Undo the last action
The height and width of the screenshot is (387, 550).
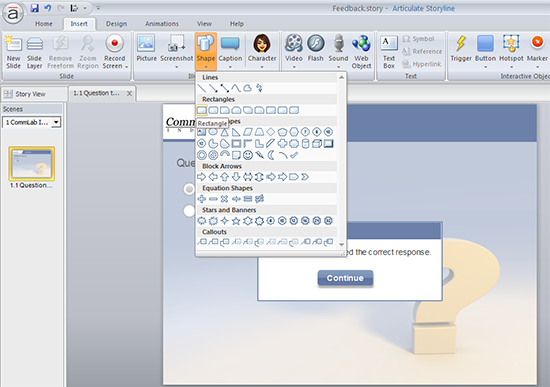48,8
